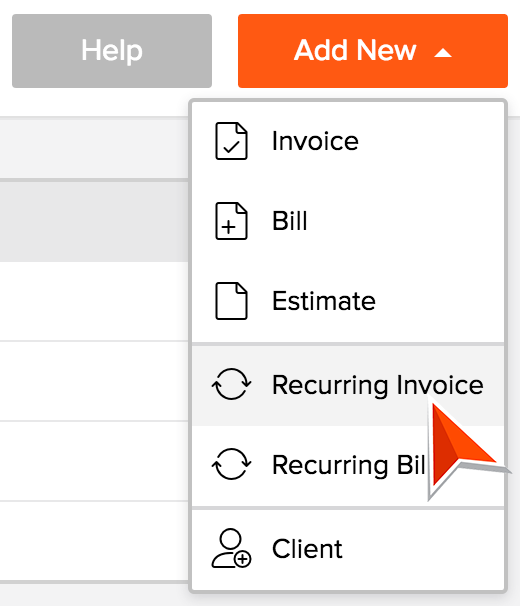
Task: Click the Recurring Bill cycle arrows icon
Action: [x=231, y=464]
